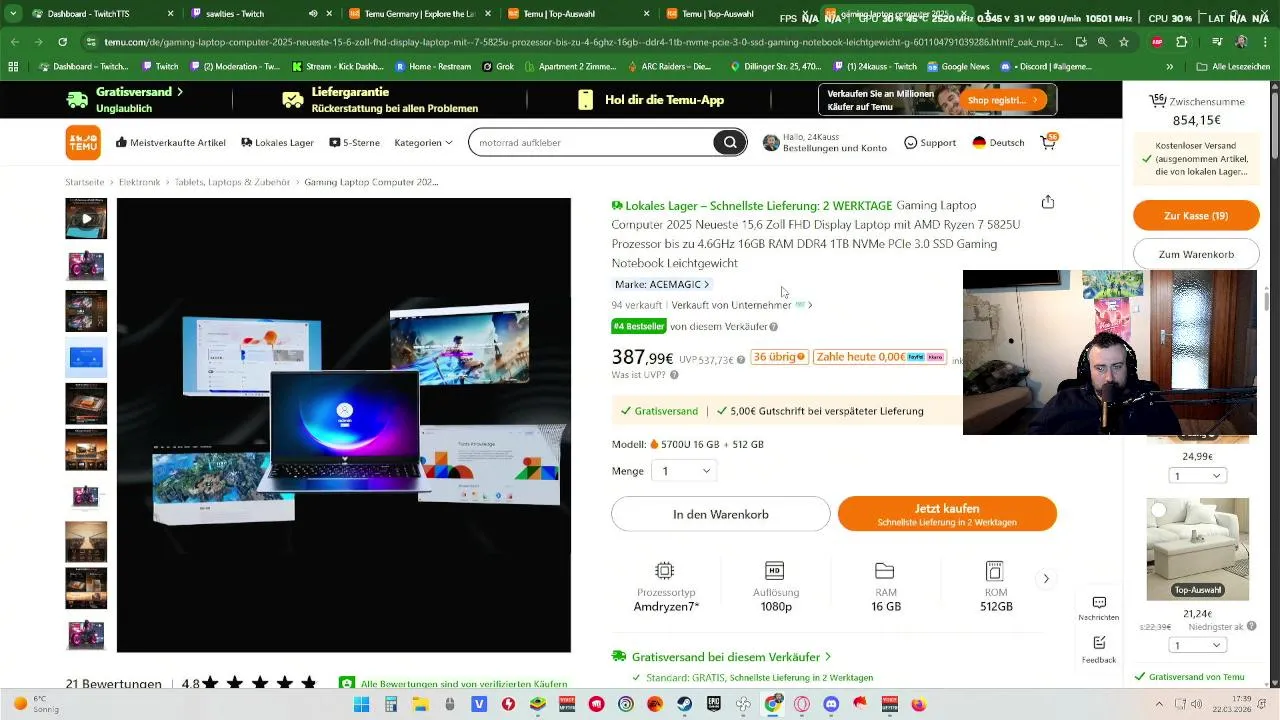The width and height of the screenshot is (1280, 720).
Task: Reload the page with browser refresh button
Action: tap(62, 42)
